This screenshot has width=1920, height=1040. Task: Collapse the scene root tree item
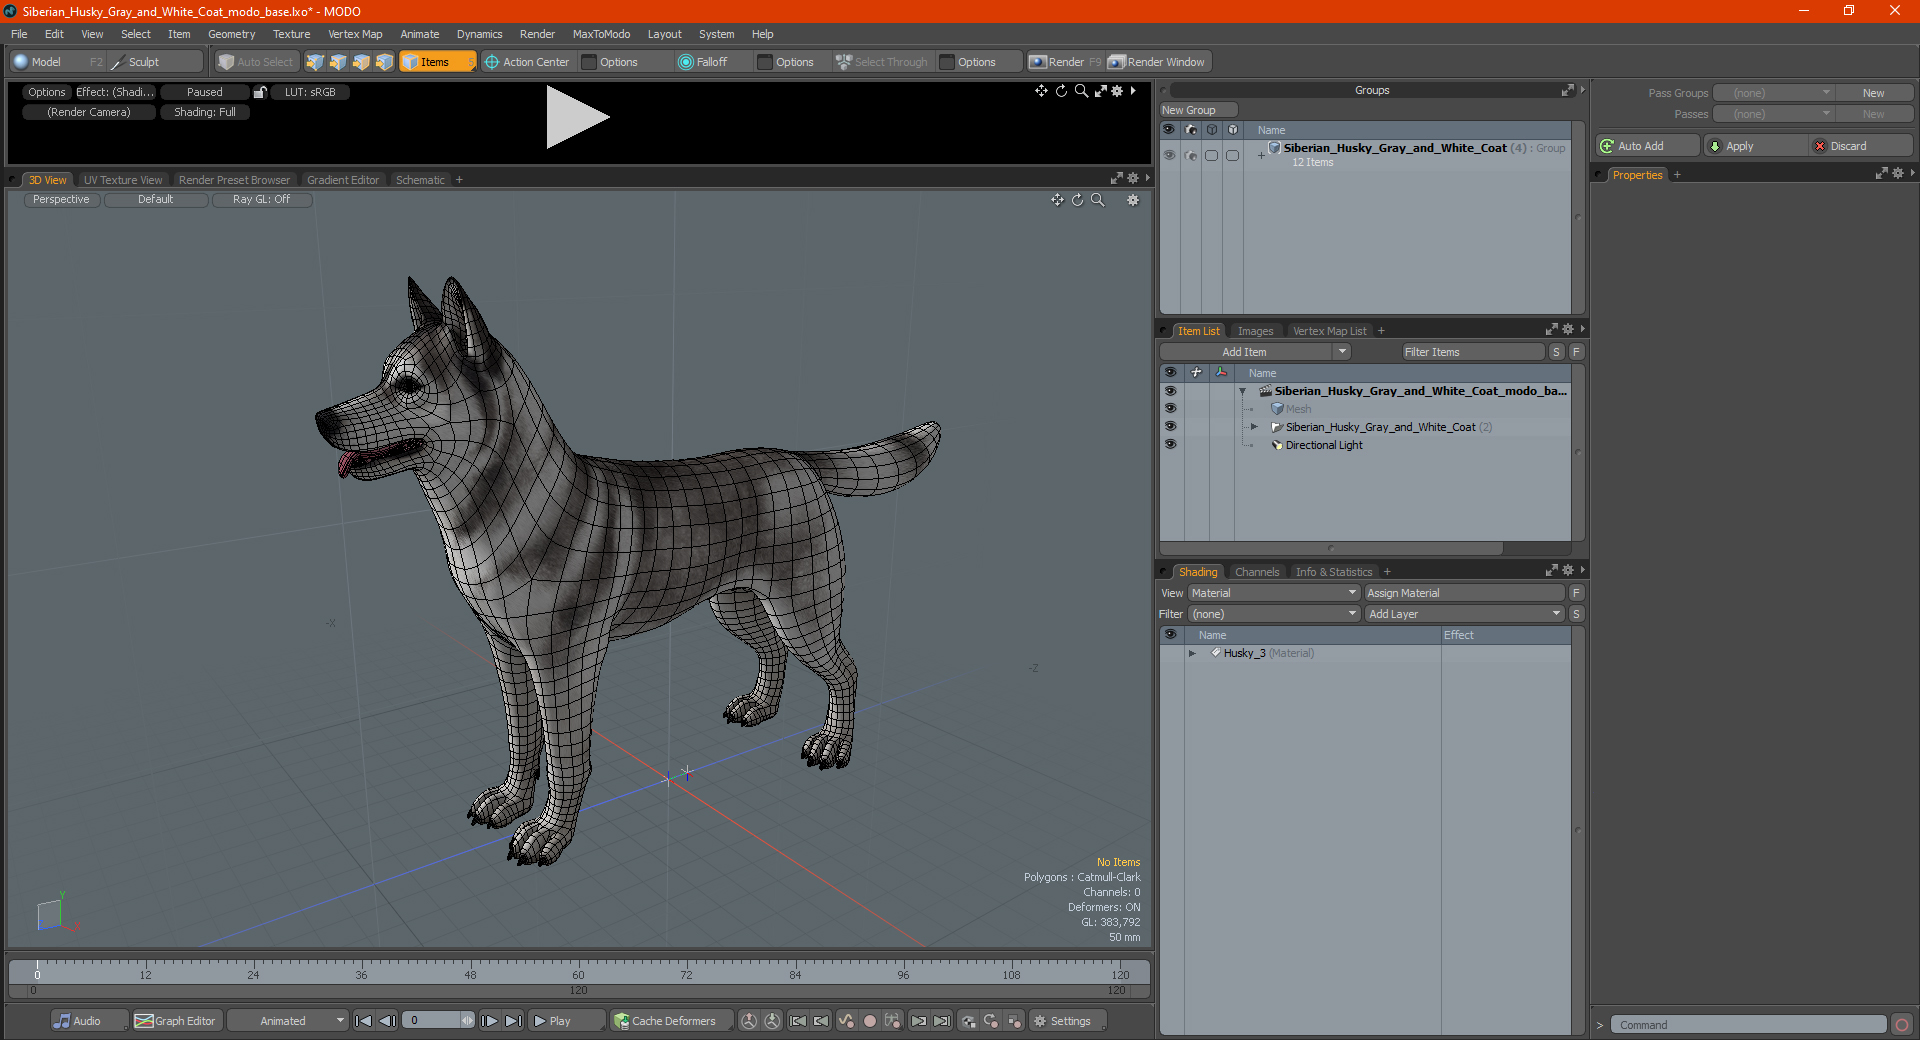(x=1243, y=391)
